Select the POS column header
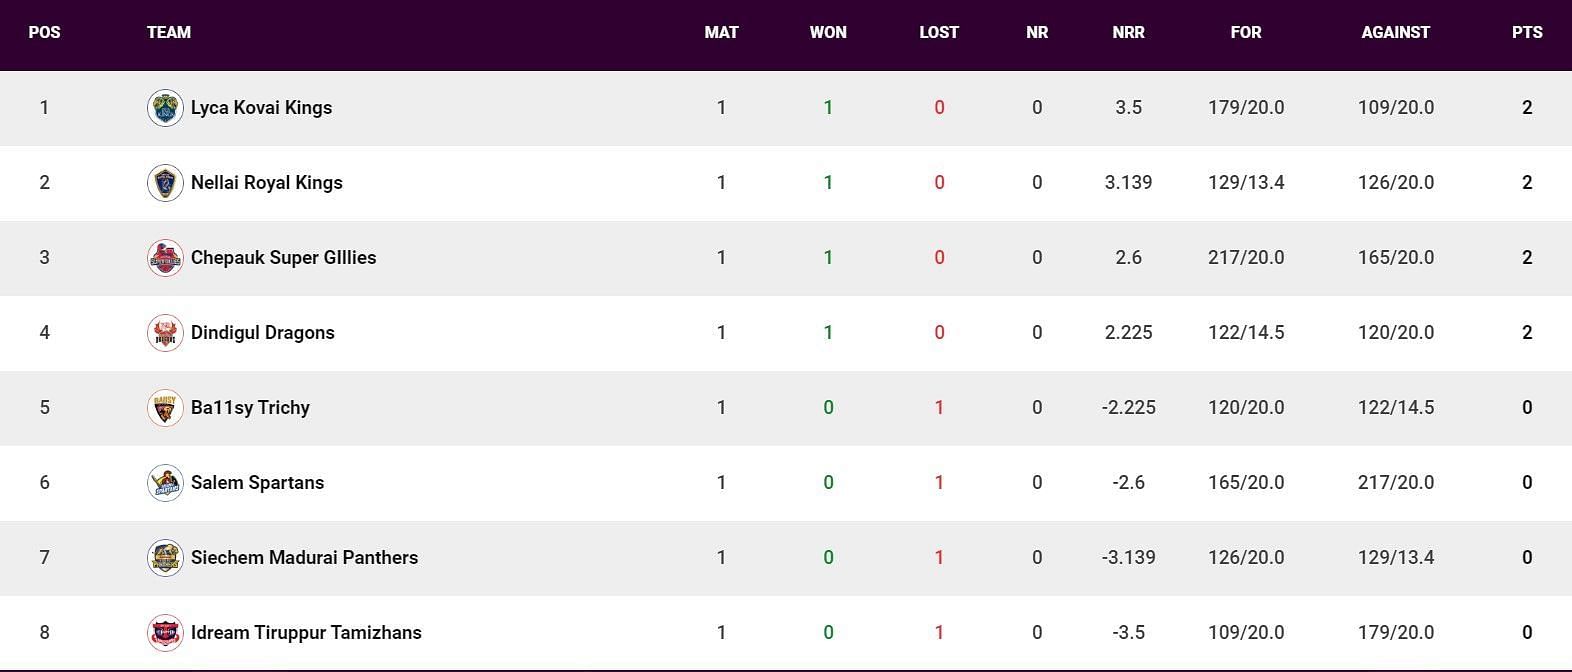 pos(44,32)
